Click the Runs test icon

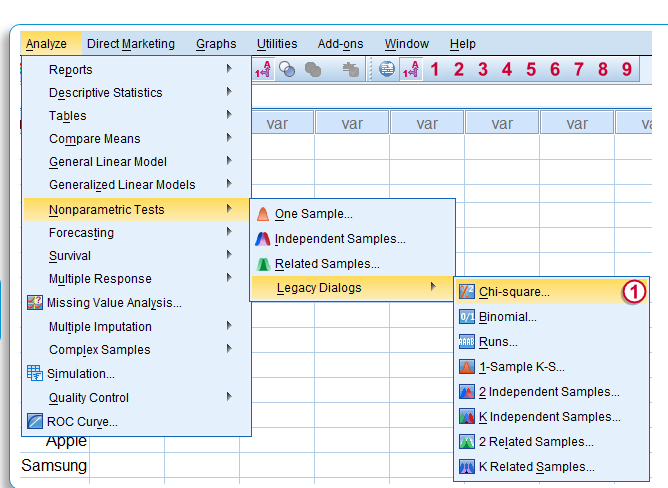pos(466,341)
